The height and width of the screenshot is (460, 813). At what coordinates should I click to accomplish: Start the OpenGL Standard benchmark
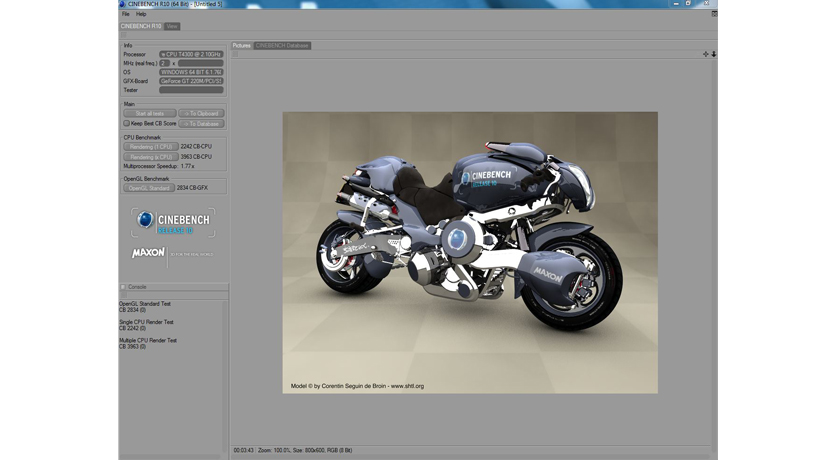point(149,188)
